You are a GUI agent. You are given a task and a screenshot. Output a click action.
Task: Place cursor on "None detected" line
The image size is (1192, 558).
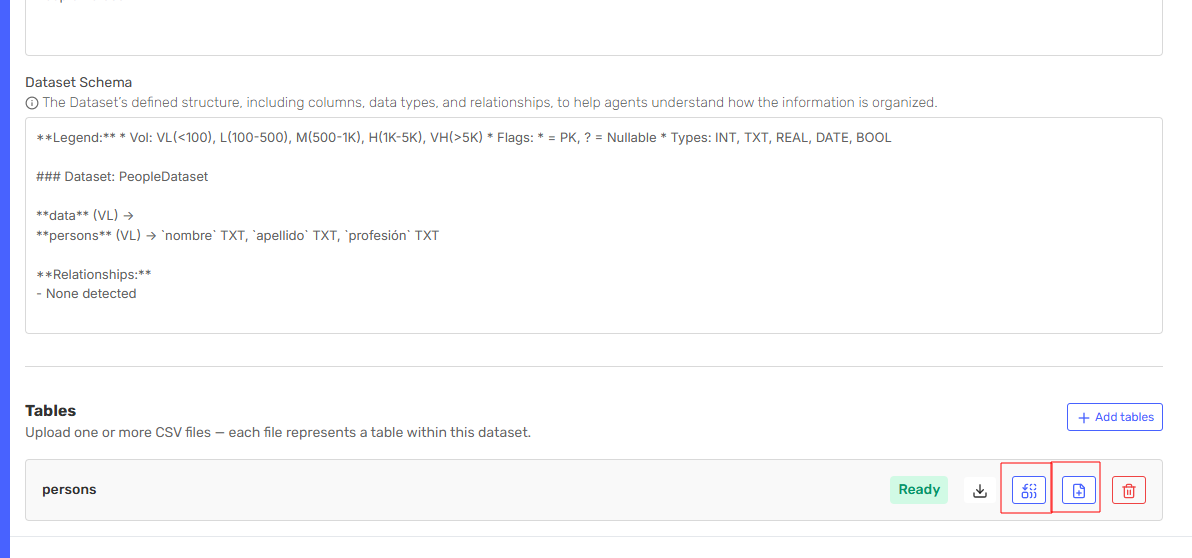point(90,294)
